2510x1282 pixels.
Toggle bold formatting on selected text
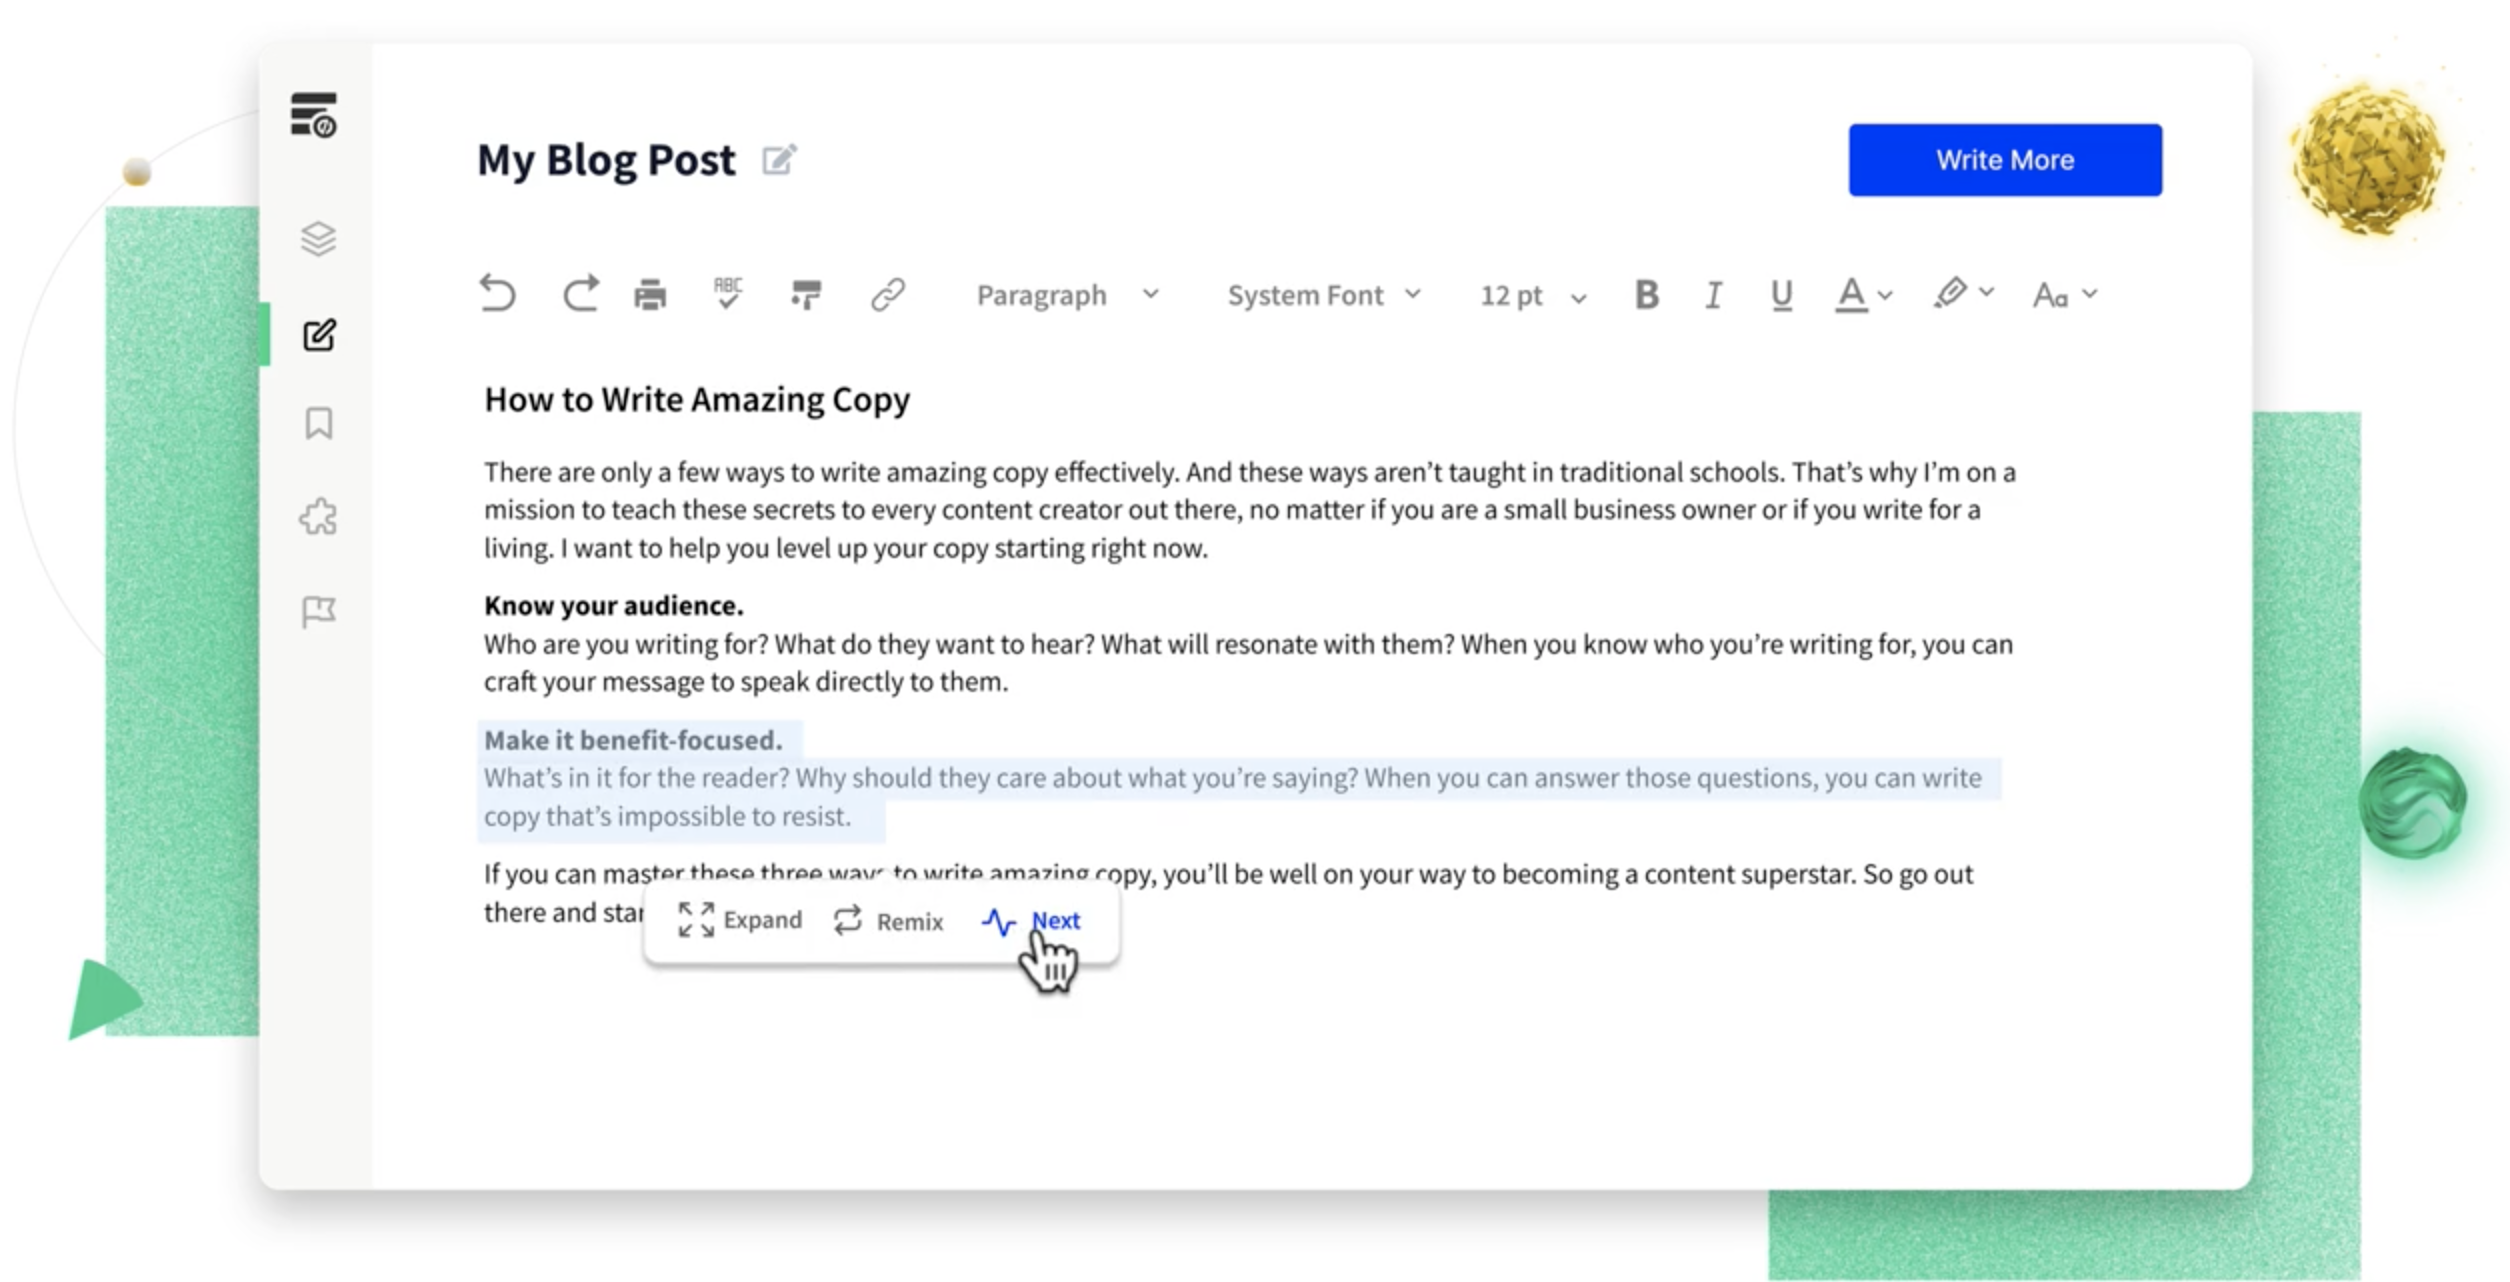pyautogui.click(x=1647, y=294)
